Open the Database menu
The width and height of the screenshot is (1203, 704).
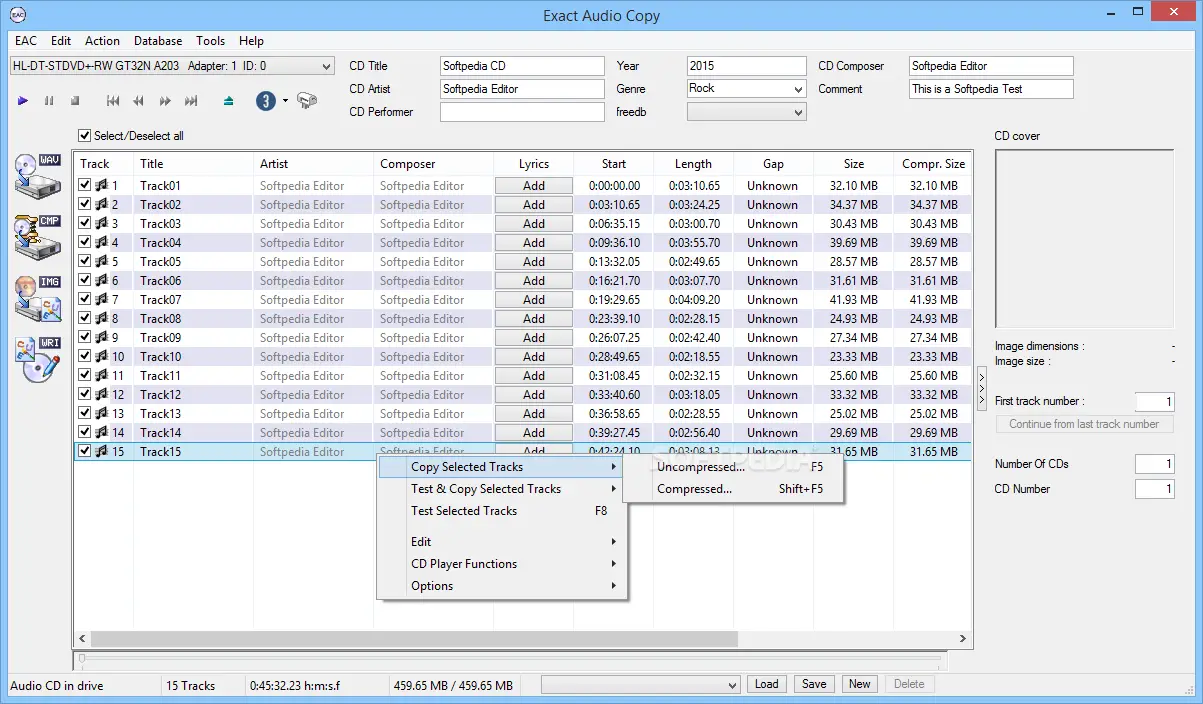tap(158, 41)
